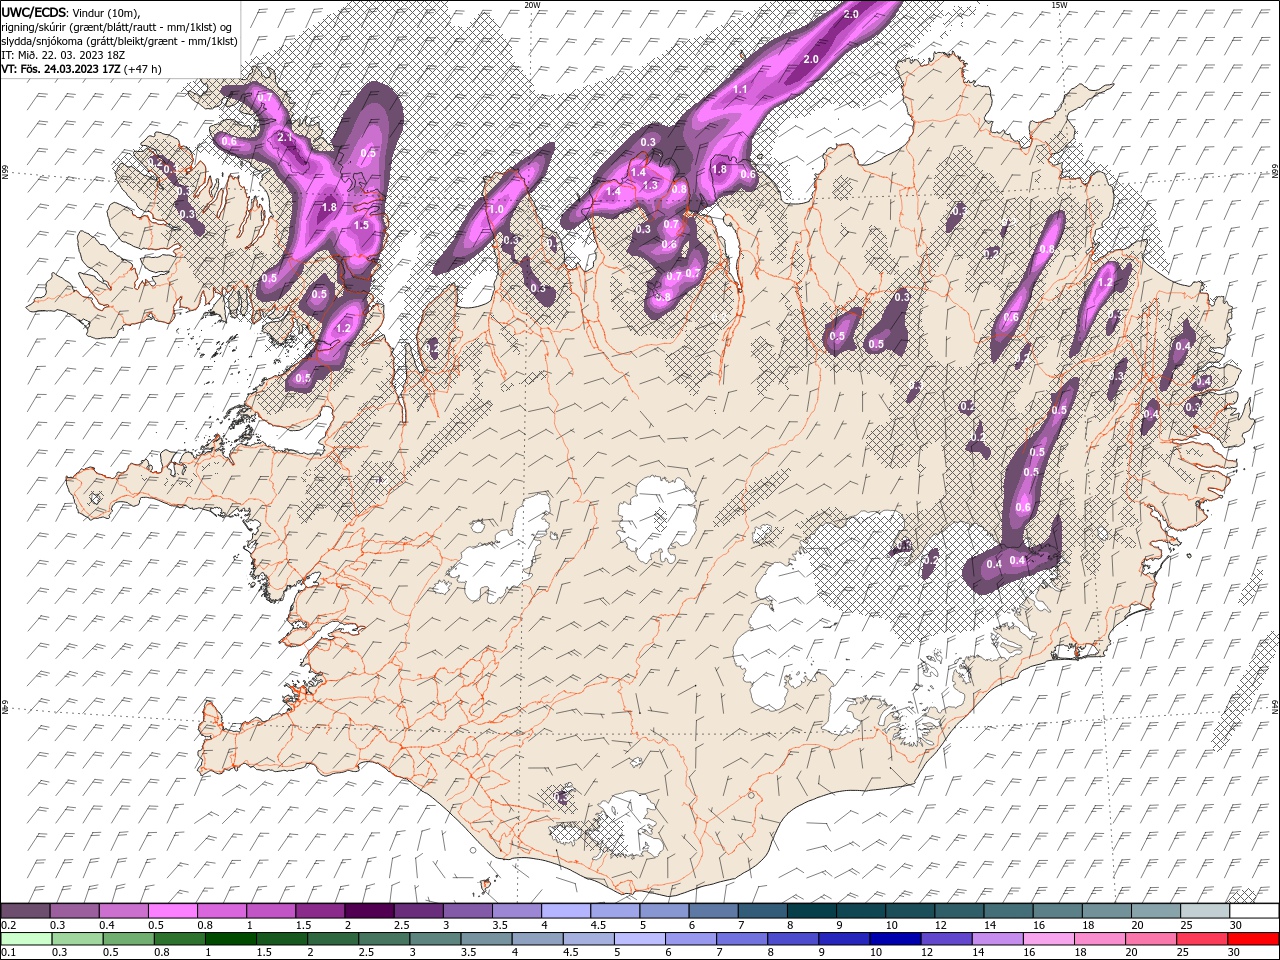Click the bright pink 0.5–0.8 swatch in top legend

coord(172,911)
